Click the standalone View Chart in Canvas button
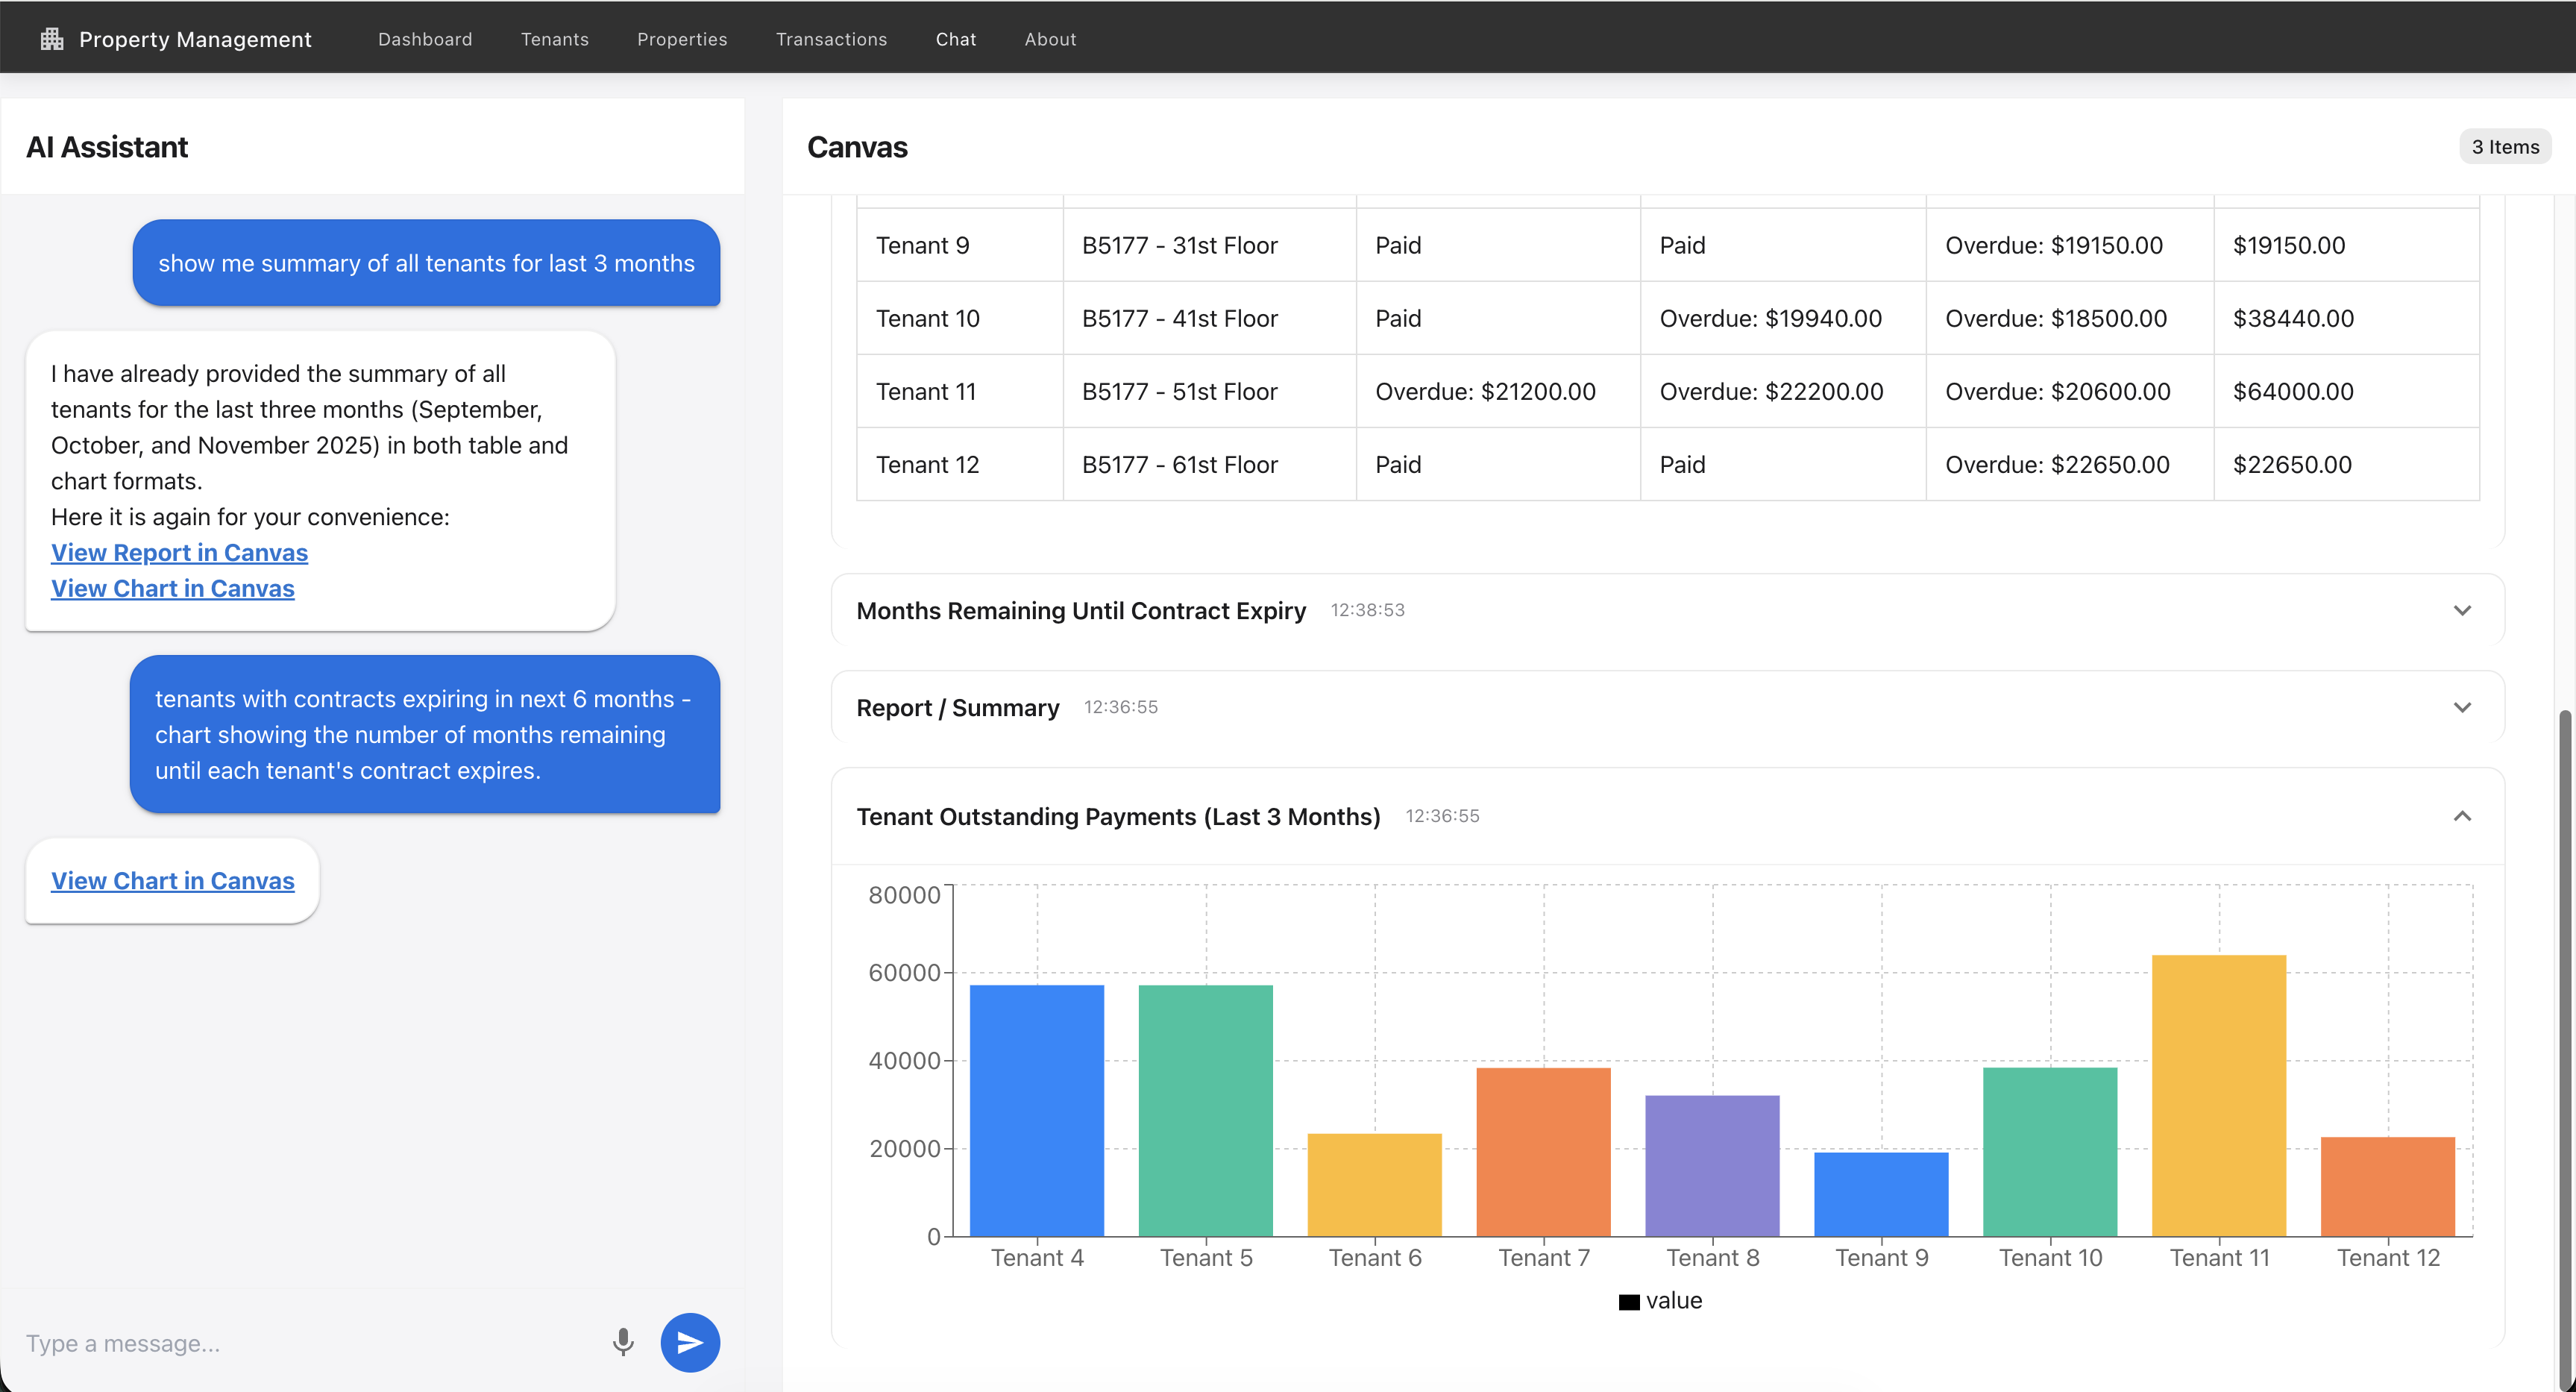The height and width of the screenshot is (1392, 2576). [172, 880]
